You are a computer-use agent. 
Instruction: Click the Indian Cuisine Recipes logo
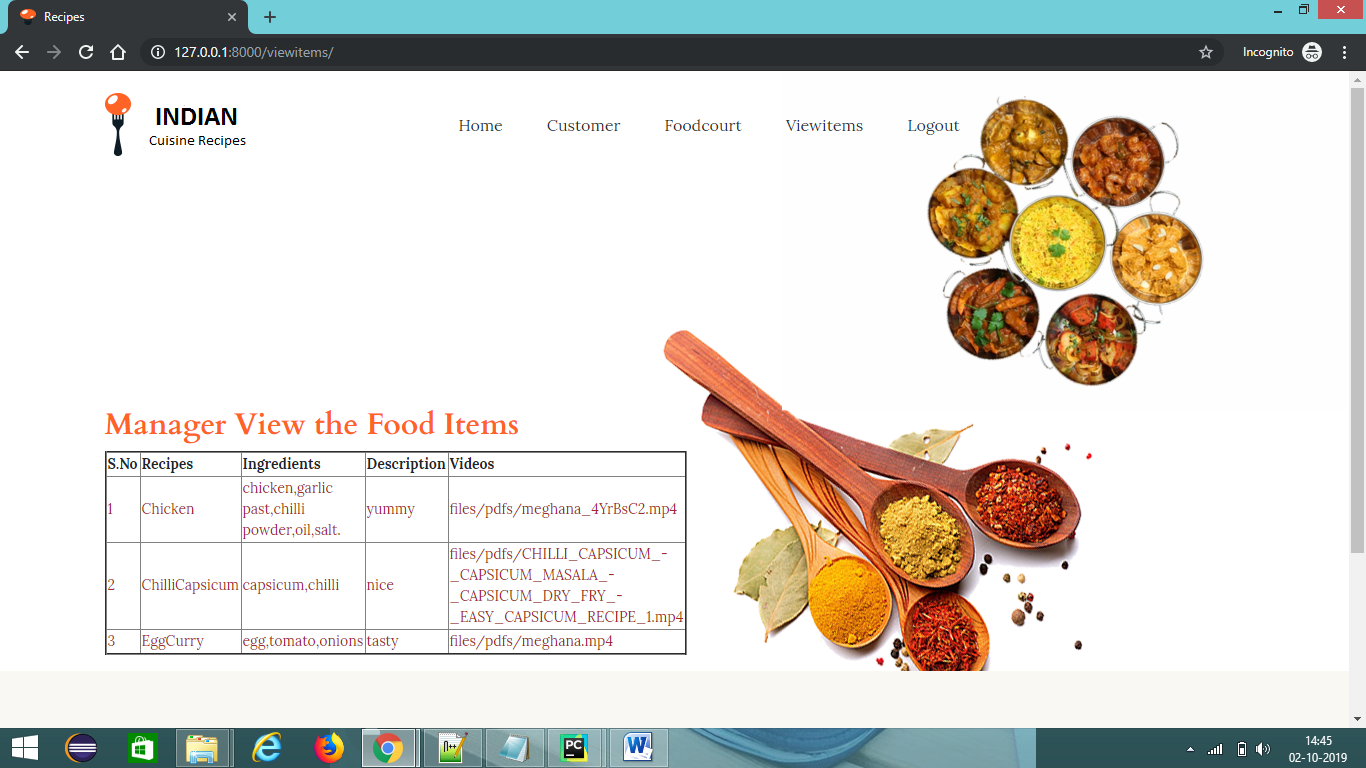pyautogui.click(x=175, y=125)
